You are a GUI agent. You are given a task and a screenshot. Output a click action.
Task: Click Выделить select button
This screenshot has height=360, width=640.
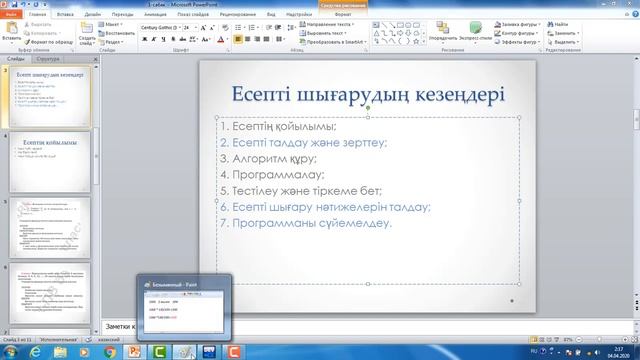click(563, 42)
